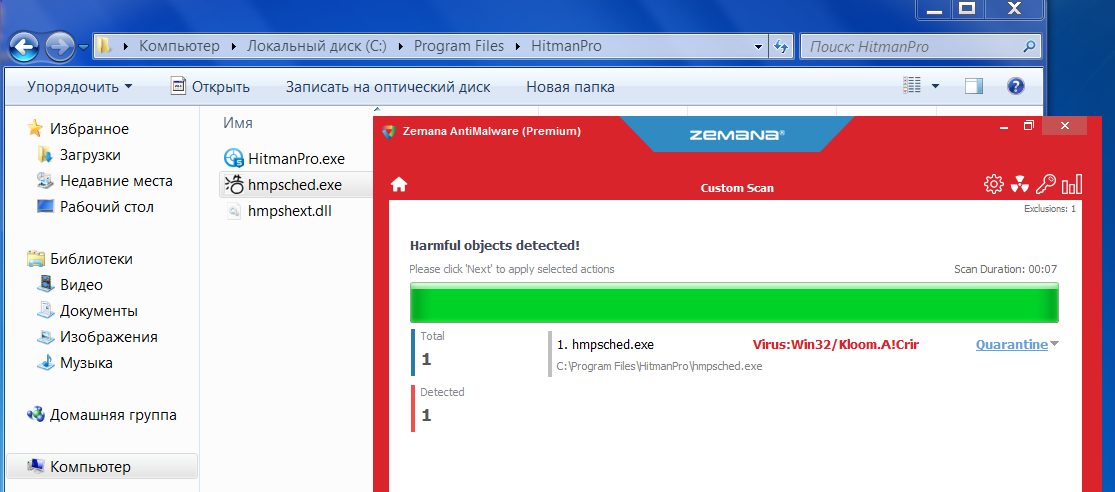
Task: Click Компьютер in breadcrumb path
Action: (179, 47)
